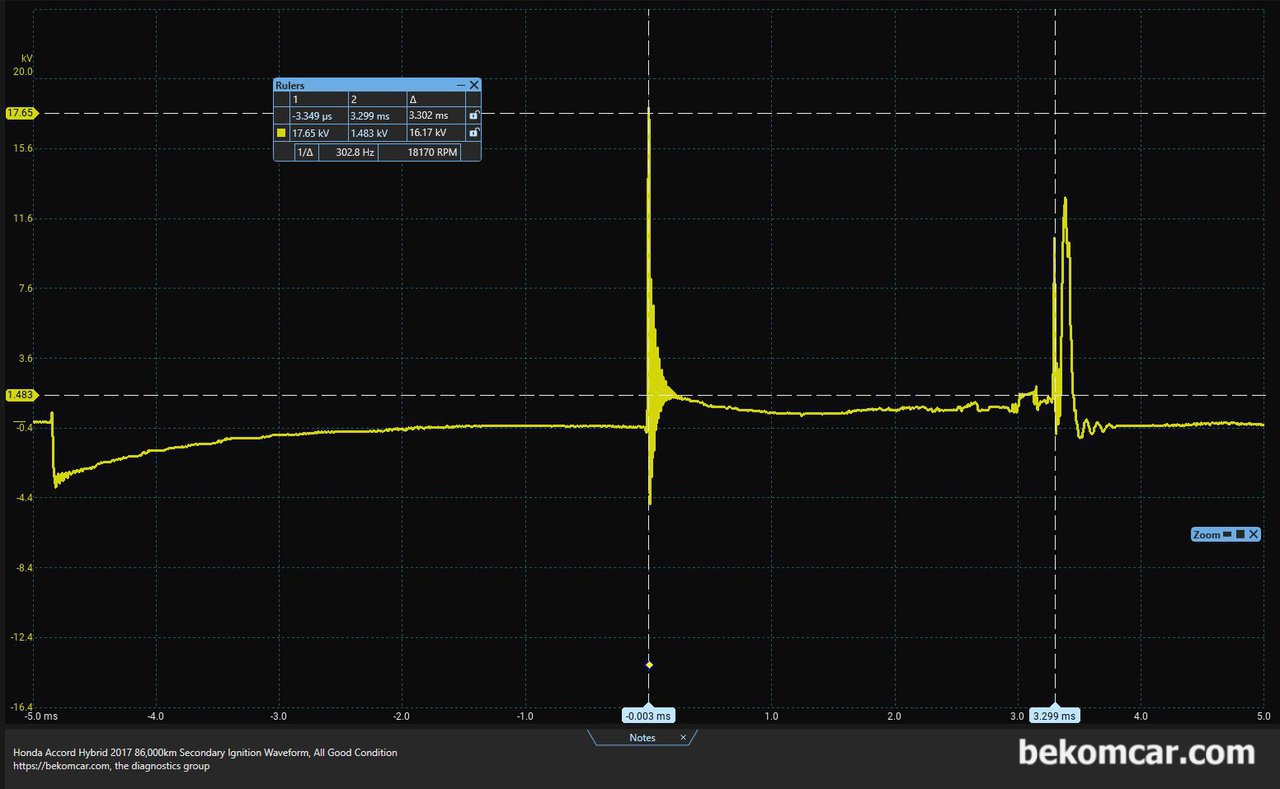1280x789 pixels.
Task: Minimize the Zoom overview panel
Action: point(1226,535)
